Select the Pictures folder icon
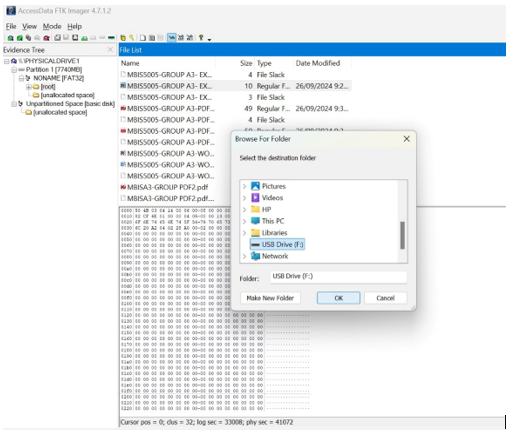507x430 pixels. click(255, 186)
